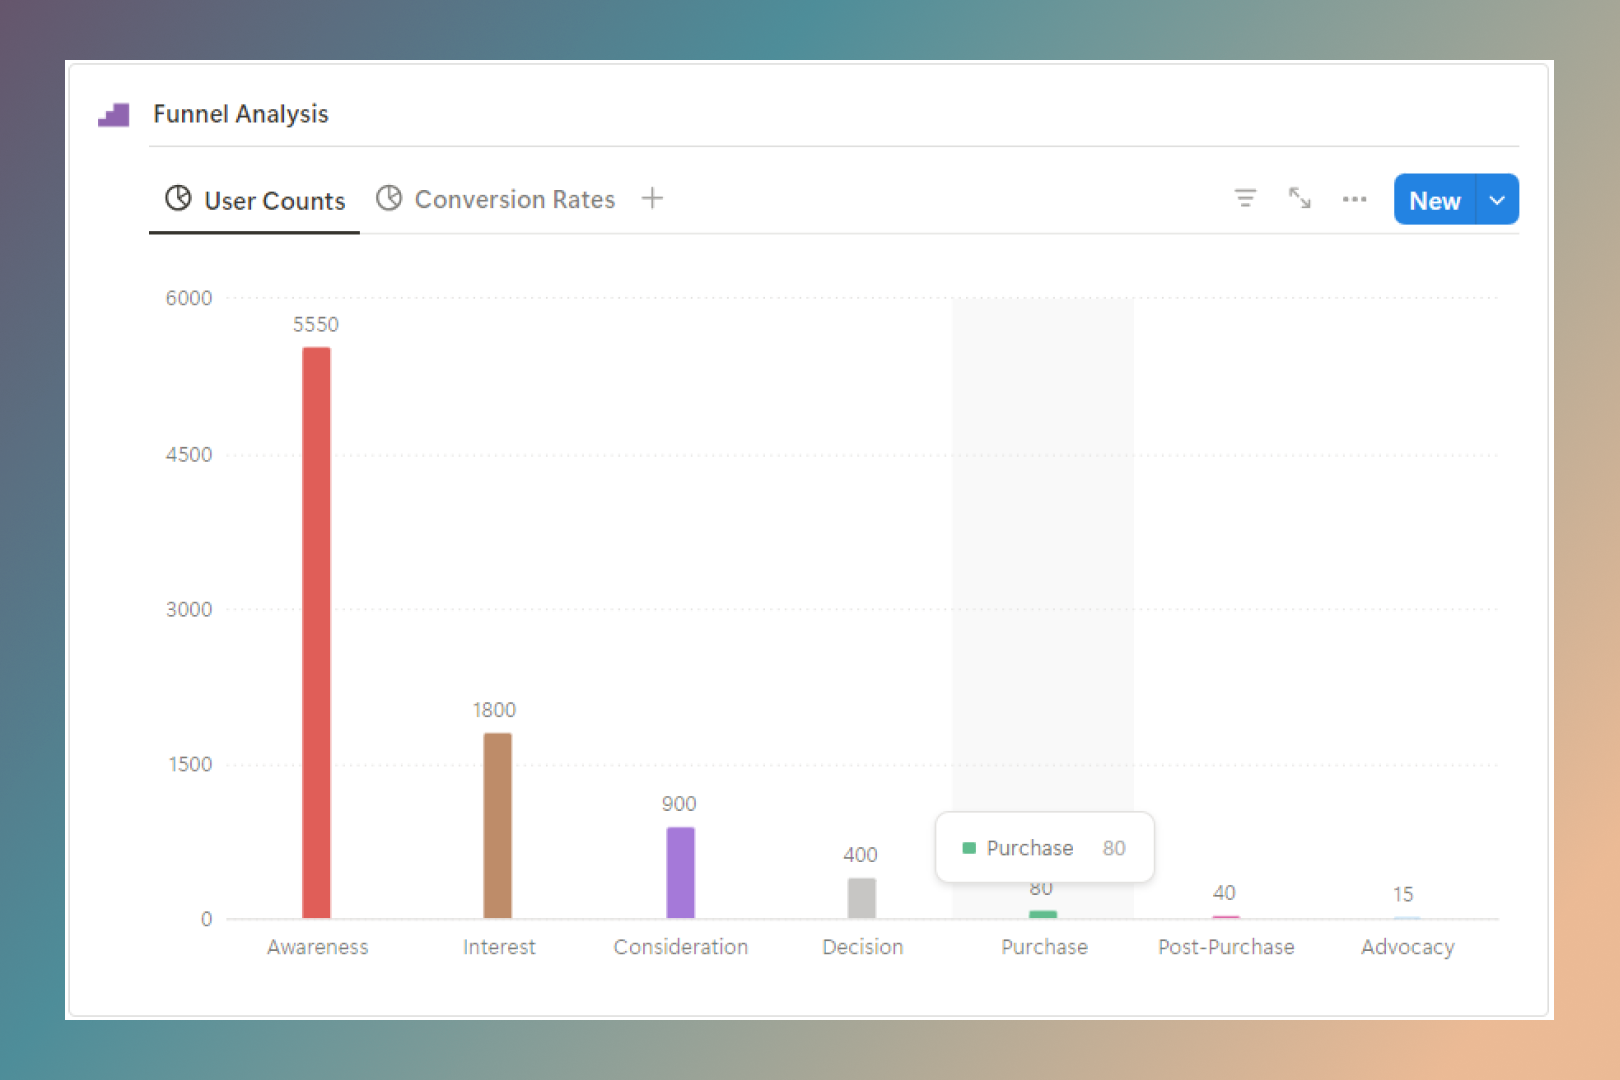The image size is (1620, 1080).
Task: Click the clock icon beside Conversion Rates
Action: (389, 198)
